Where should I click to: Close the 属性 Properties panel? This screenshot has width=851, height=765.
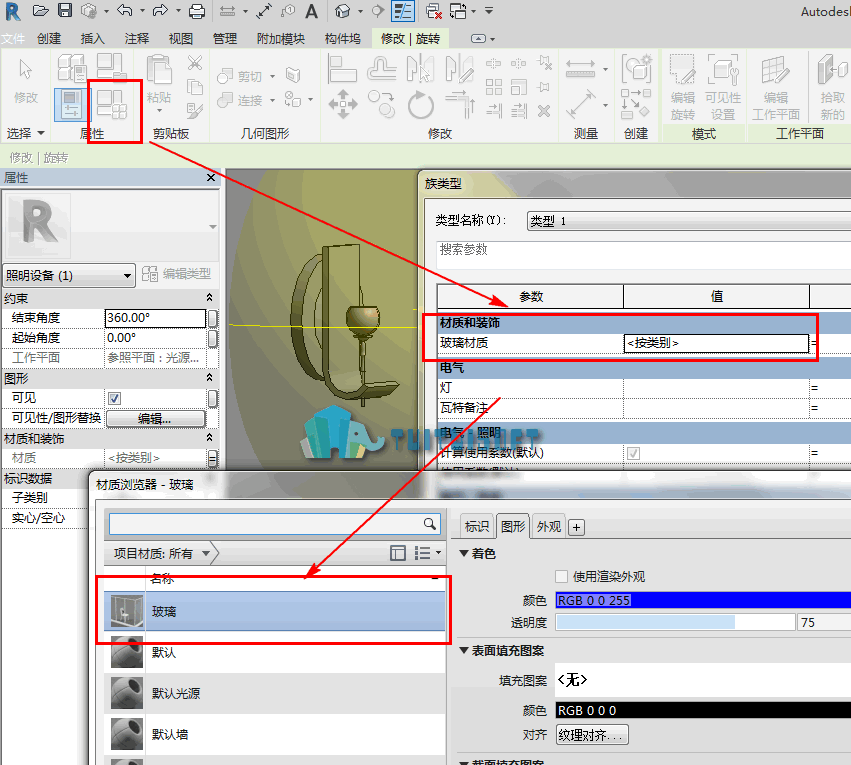coord(211,177)
